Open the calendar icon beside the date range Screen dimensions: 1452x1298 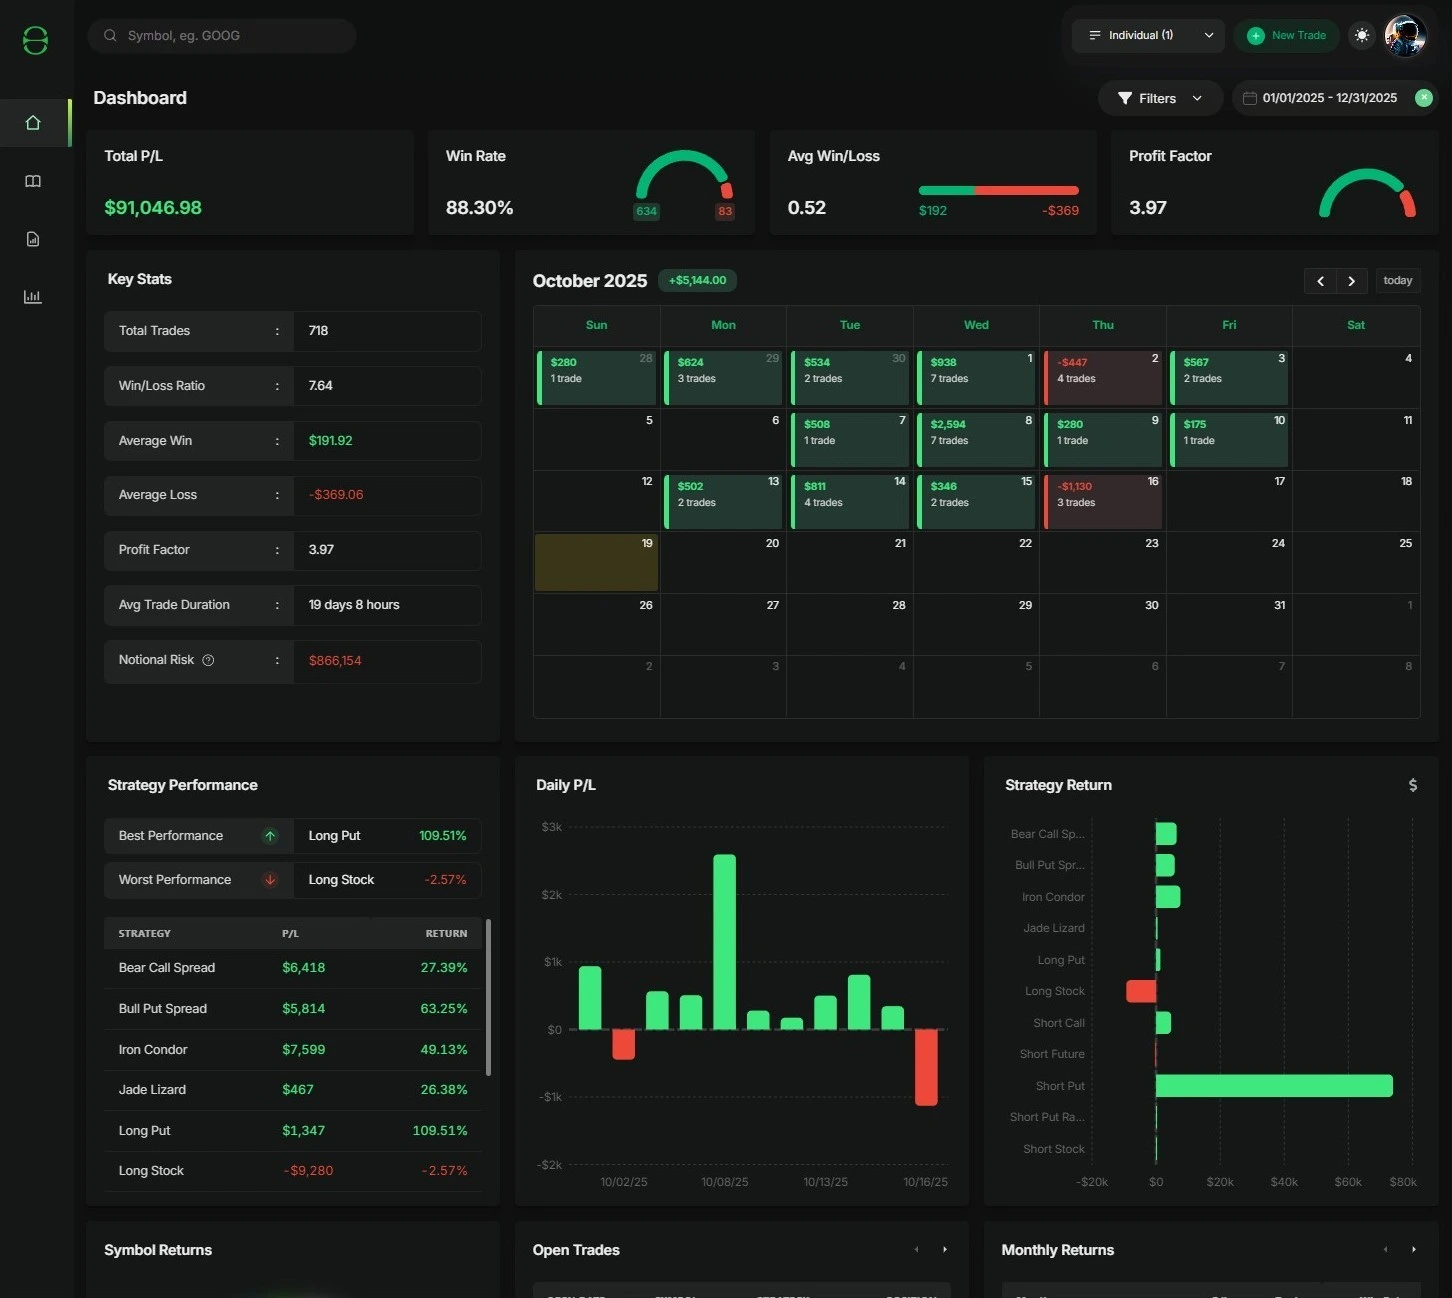click(x=1248, y=98)
